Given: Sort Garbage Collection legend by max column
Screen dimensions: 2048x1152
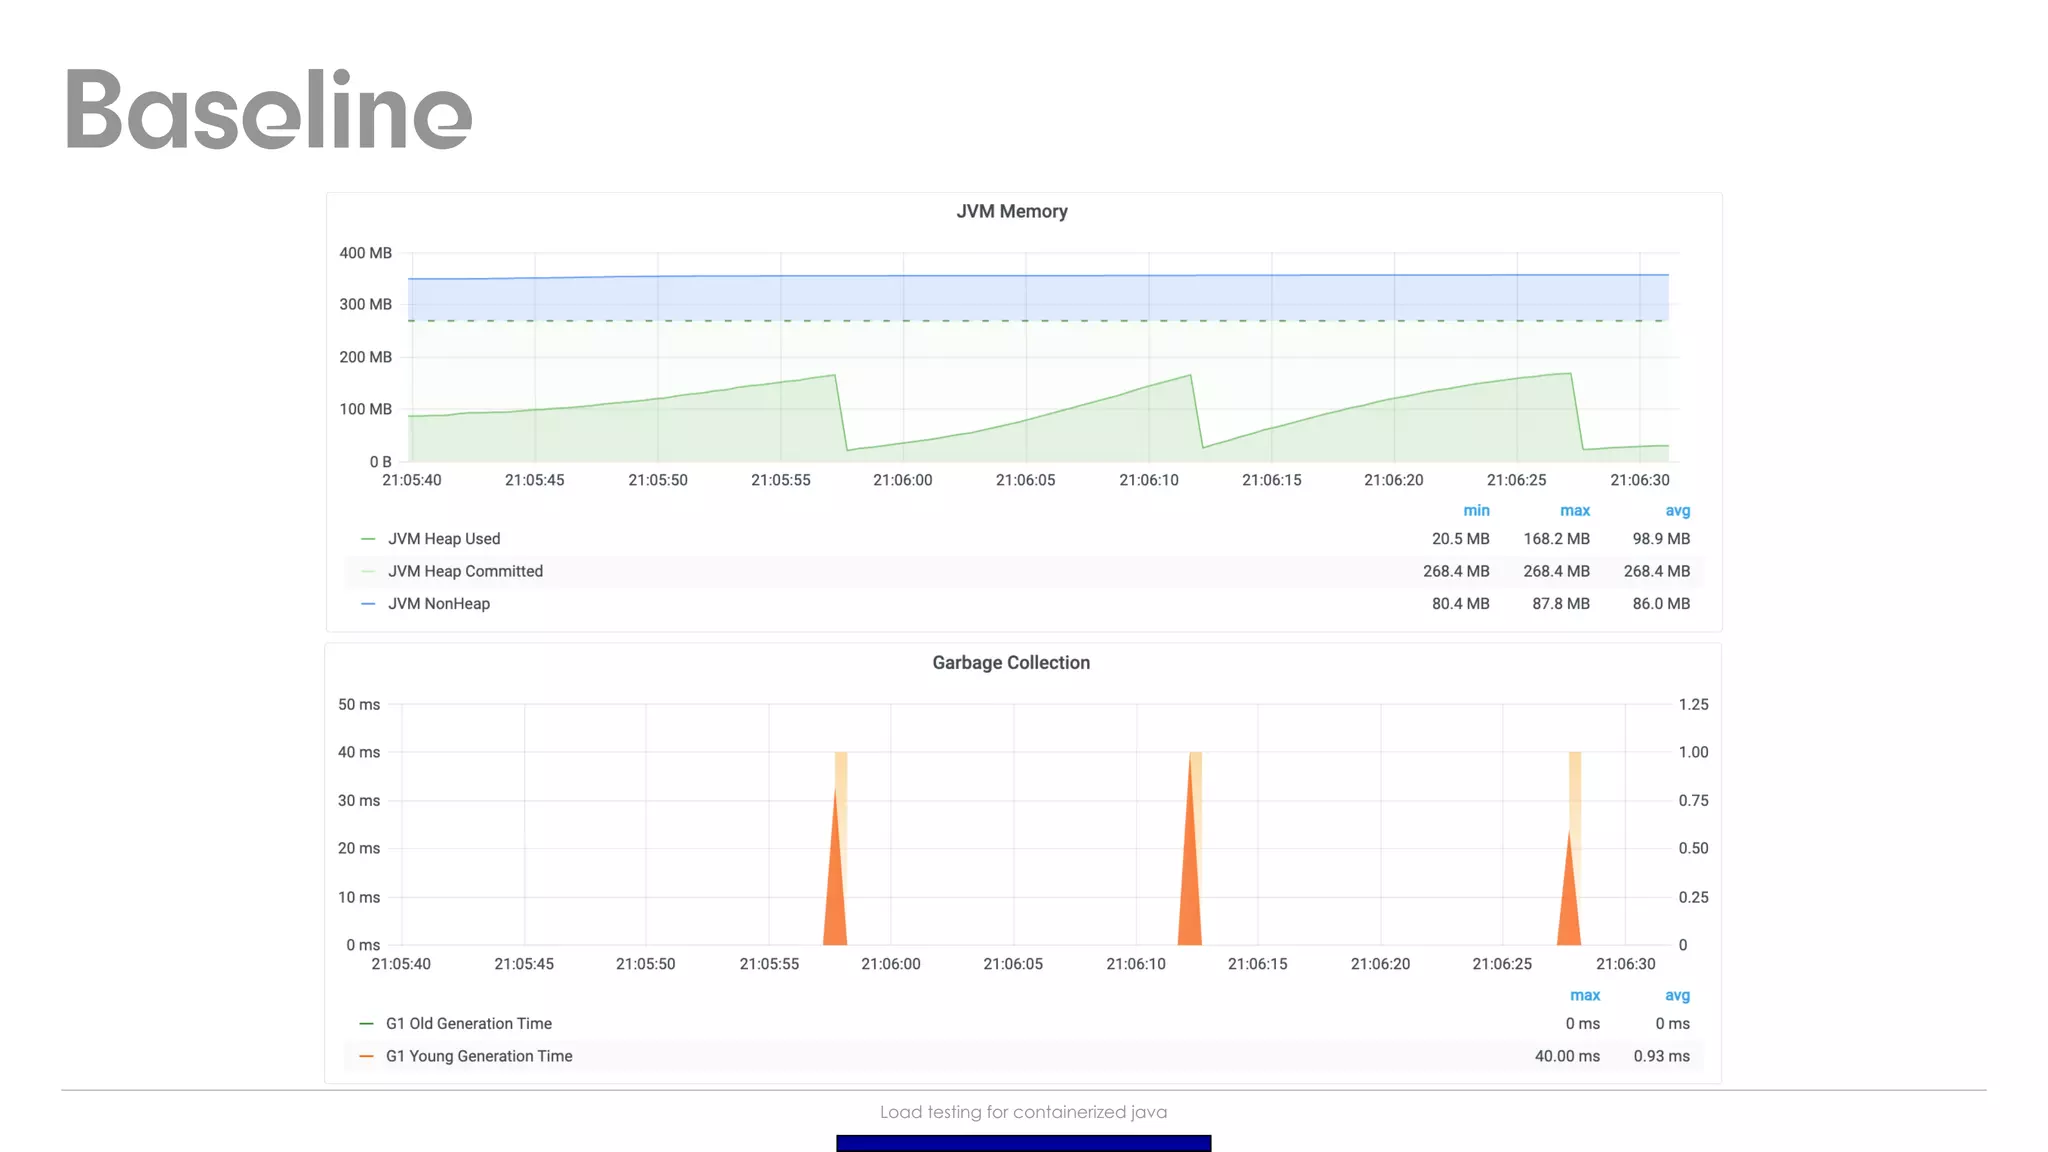Looking at the screenshot, I should tap(1585, 996).
